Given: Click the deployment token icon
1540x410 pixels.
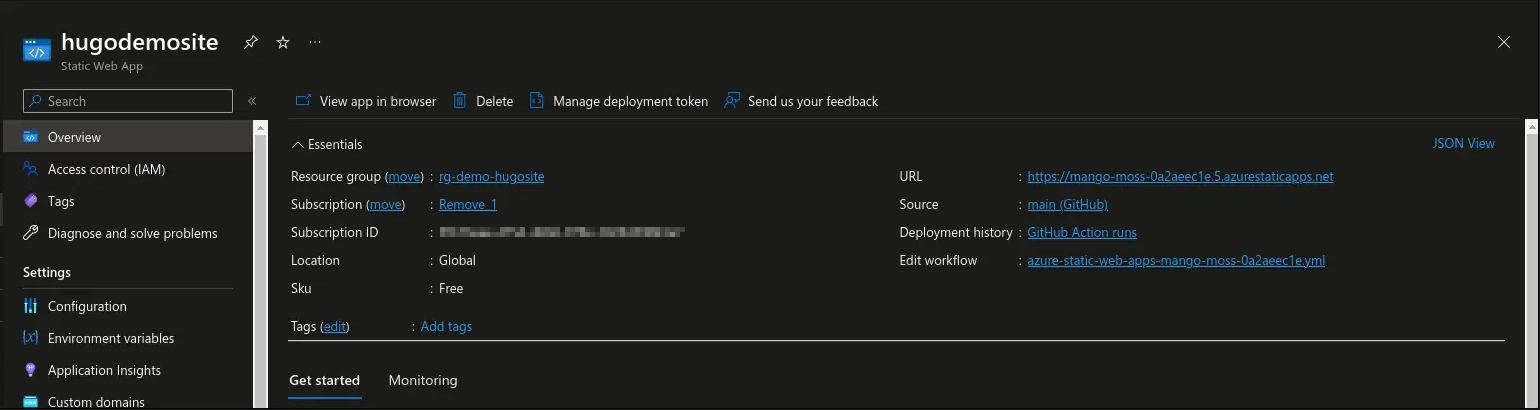Looking at the screenshot, I should (537, 101).
